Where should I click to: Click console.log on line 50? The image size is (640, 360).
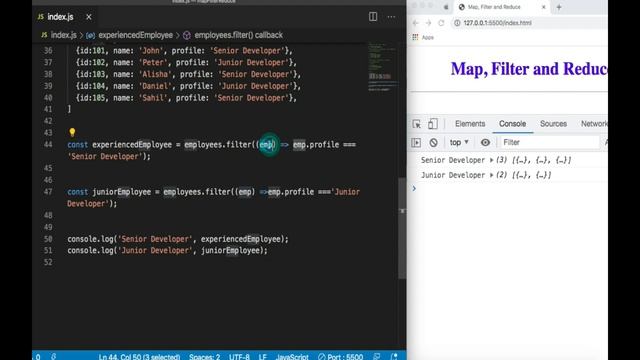(90, 239)
